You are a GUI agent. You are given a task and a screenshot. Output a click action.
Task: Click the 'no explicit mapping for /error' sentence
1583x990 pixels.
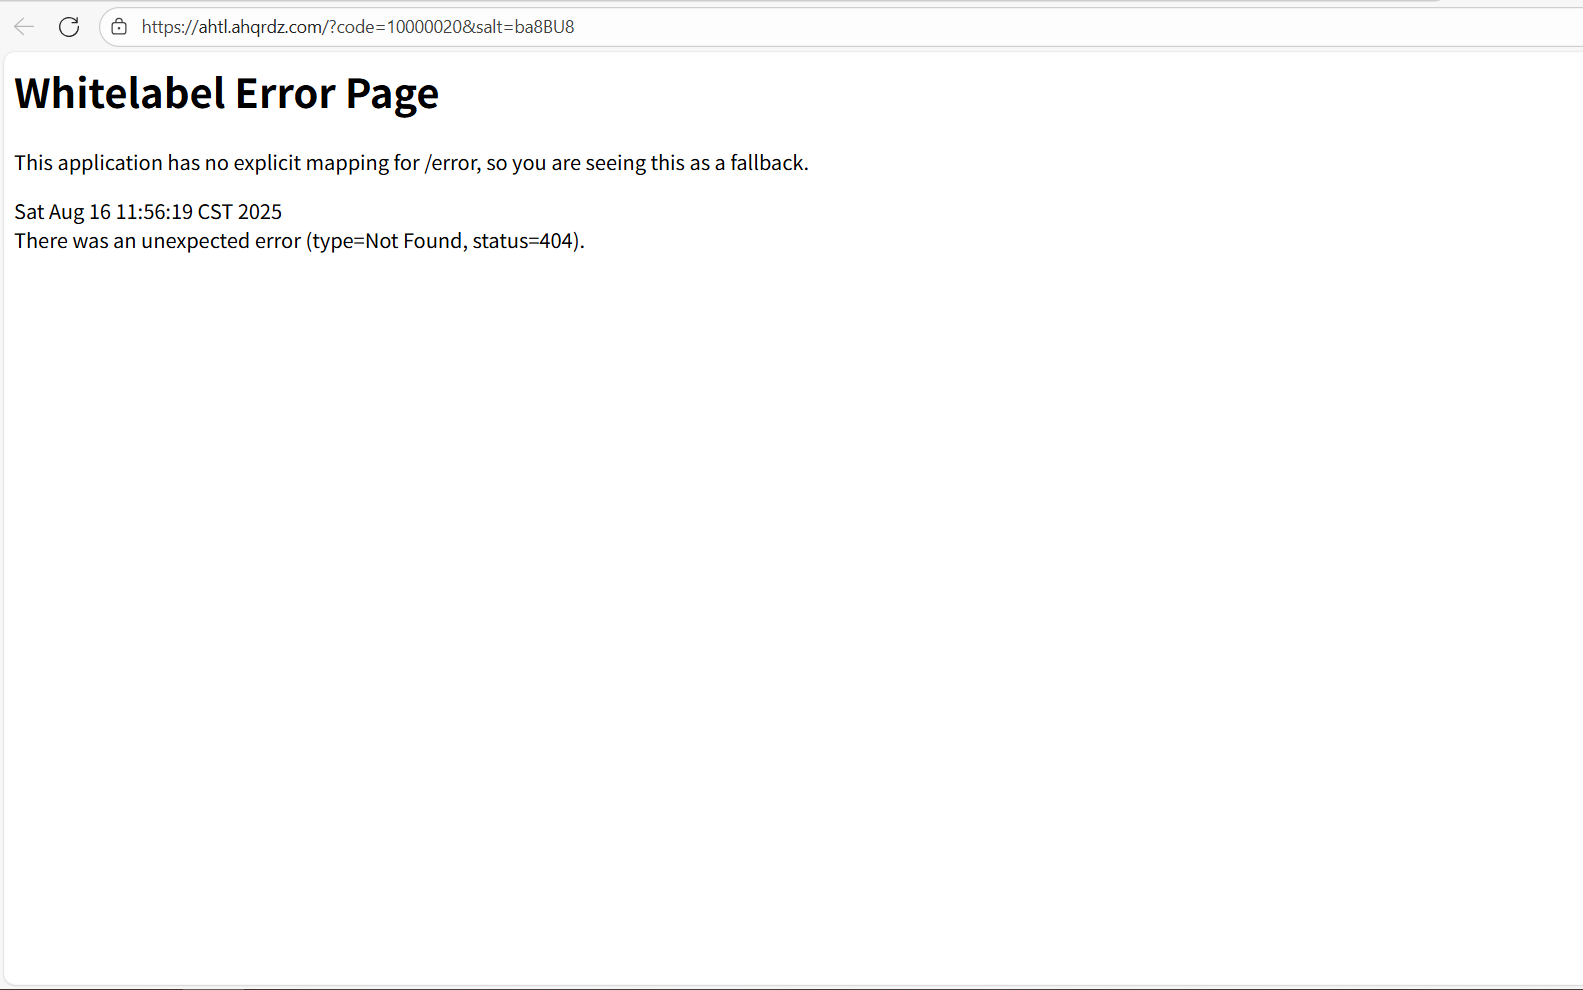tap(411, 163)
